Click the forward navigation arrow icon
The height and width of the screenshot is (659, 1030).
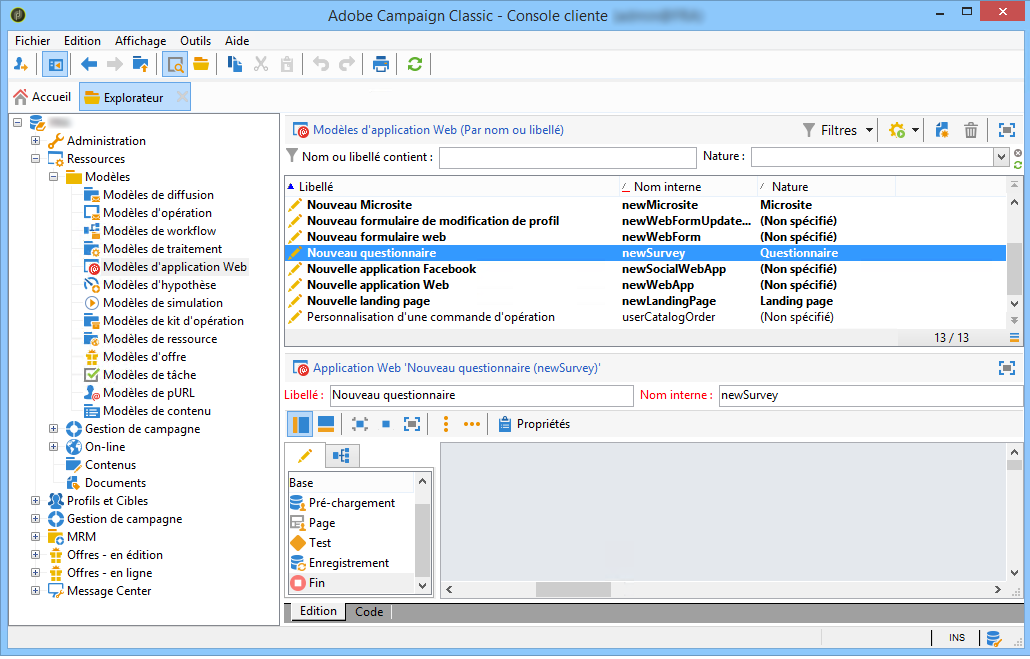click(x=114, y=64)
